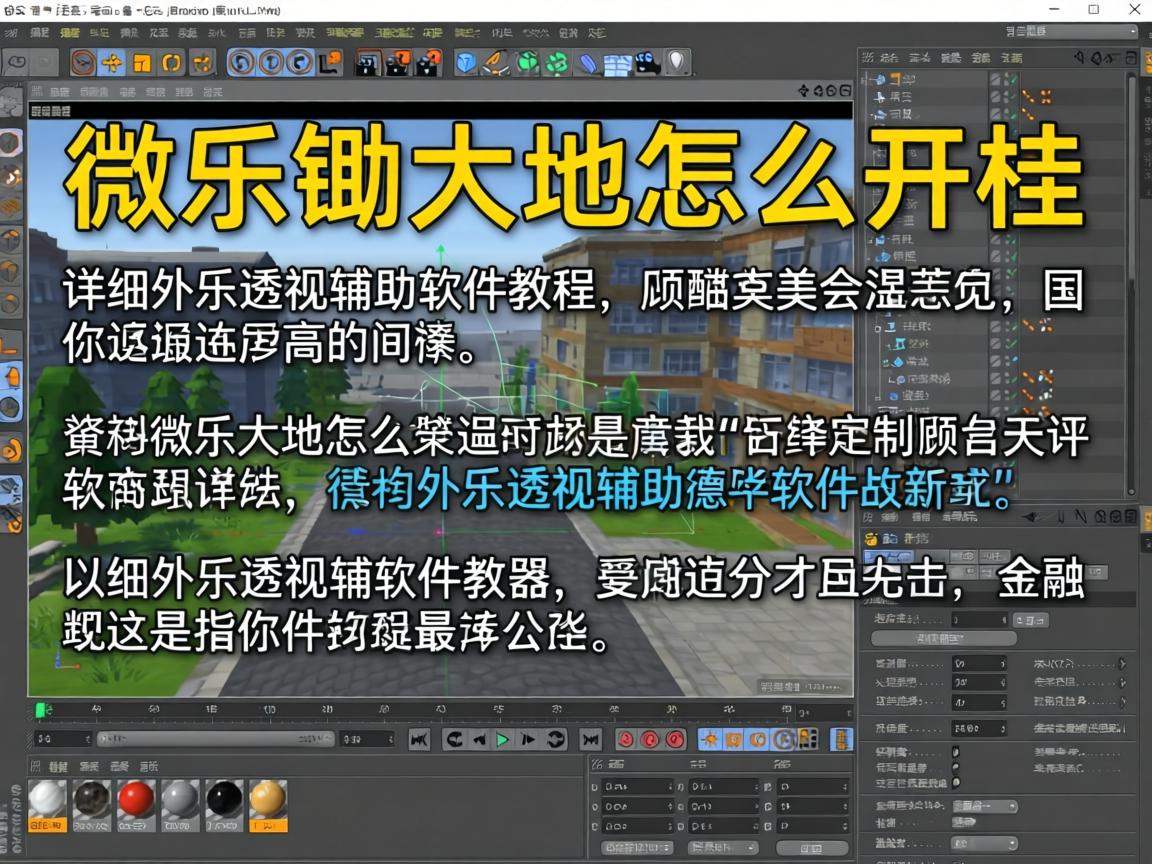This screenshot has width=1152, height=864.
Task: Click the end frame field right of range bar
Action: [x=367, y=739]
